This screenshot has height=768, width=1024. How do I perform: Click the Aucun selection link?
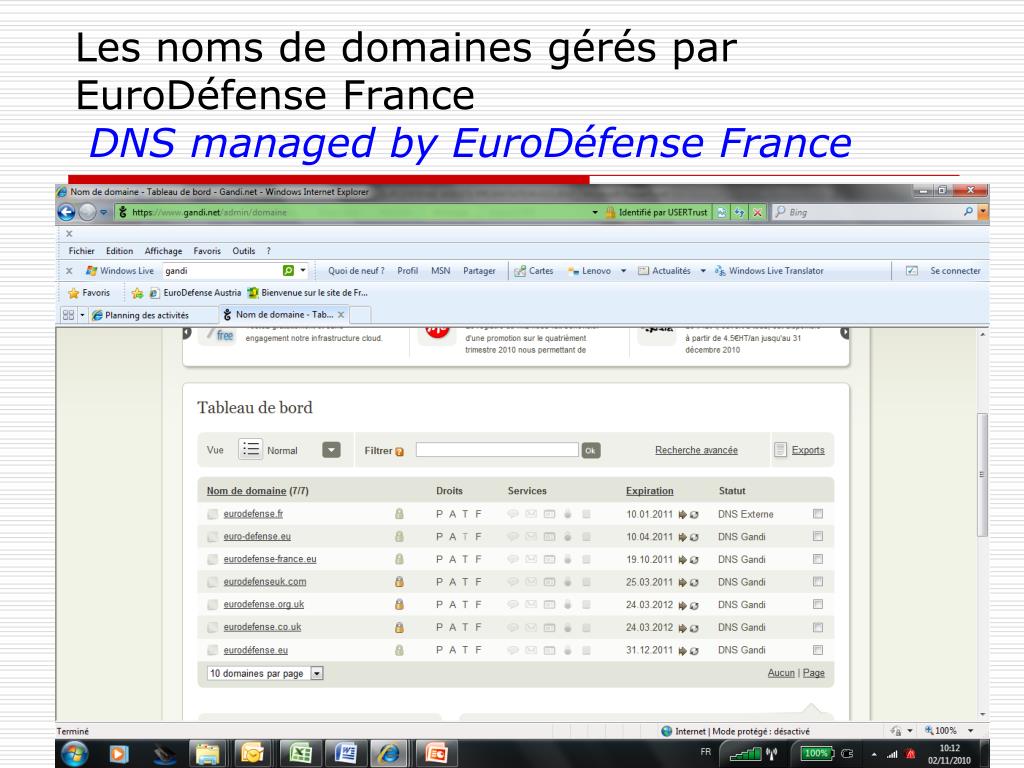[x=781, y=673]
